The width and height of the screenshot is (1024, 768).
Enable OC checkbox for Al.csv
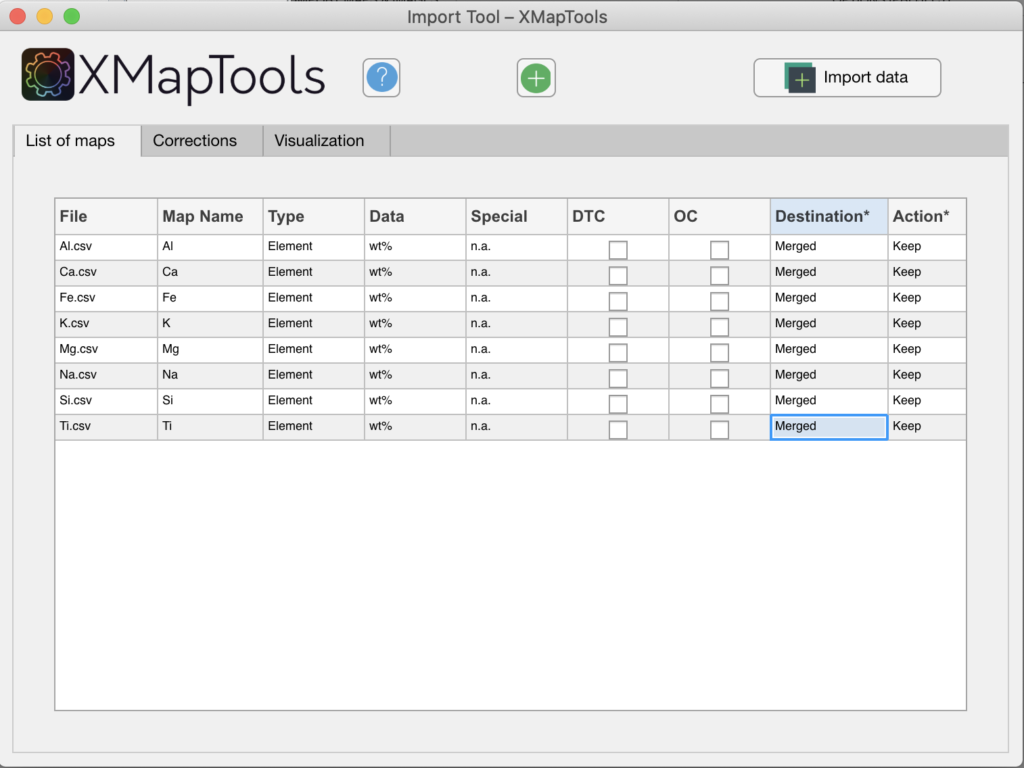pyautogui.click(x=719, y=249)
